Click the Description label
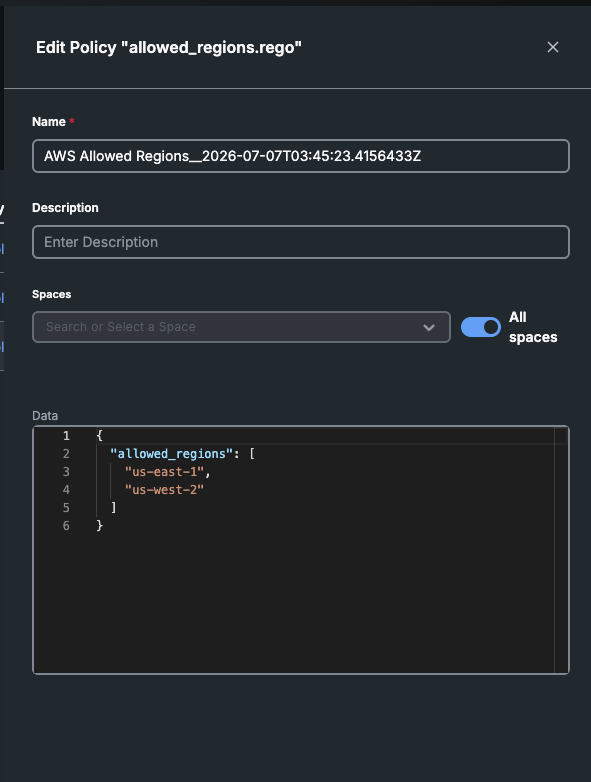The width and height of the screenshot is (591, 782). pyautogui.click(x=65, y=207)
